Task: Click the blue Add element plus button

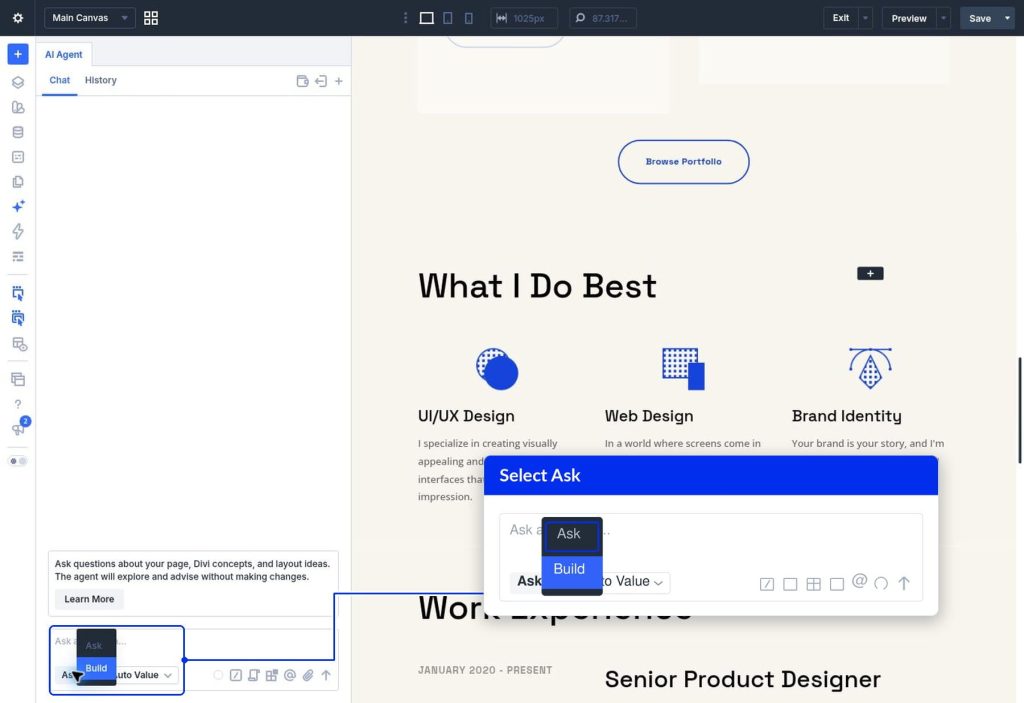Action: [18, 54]
